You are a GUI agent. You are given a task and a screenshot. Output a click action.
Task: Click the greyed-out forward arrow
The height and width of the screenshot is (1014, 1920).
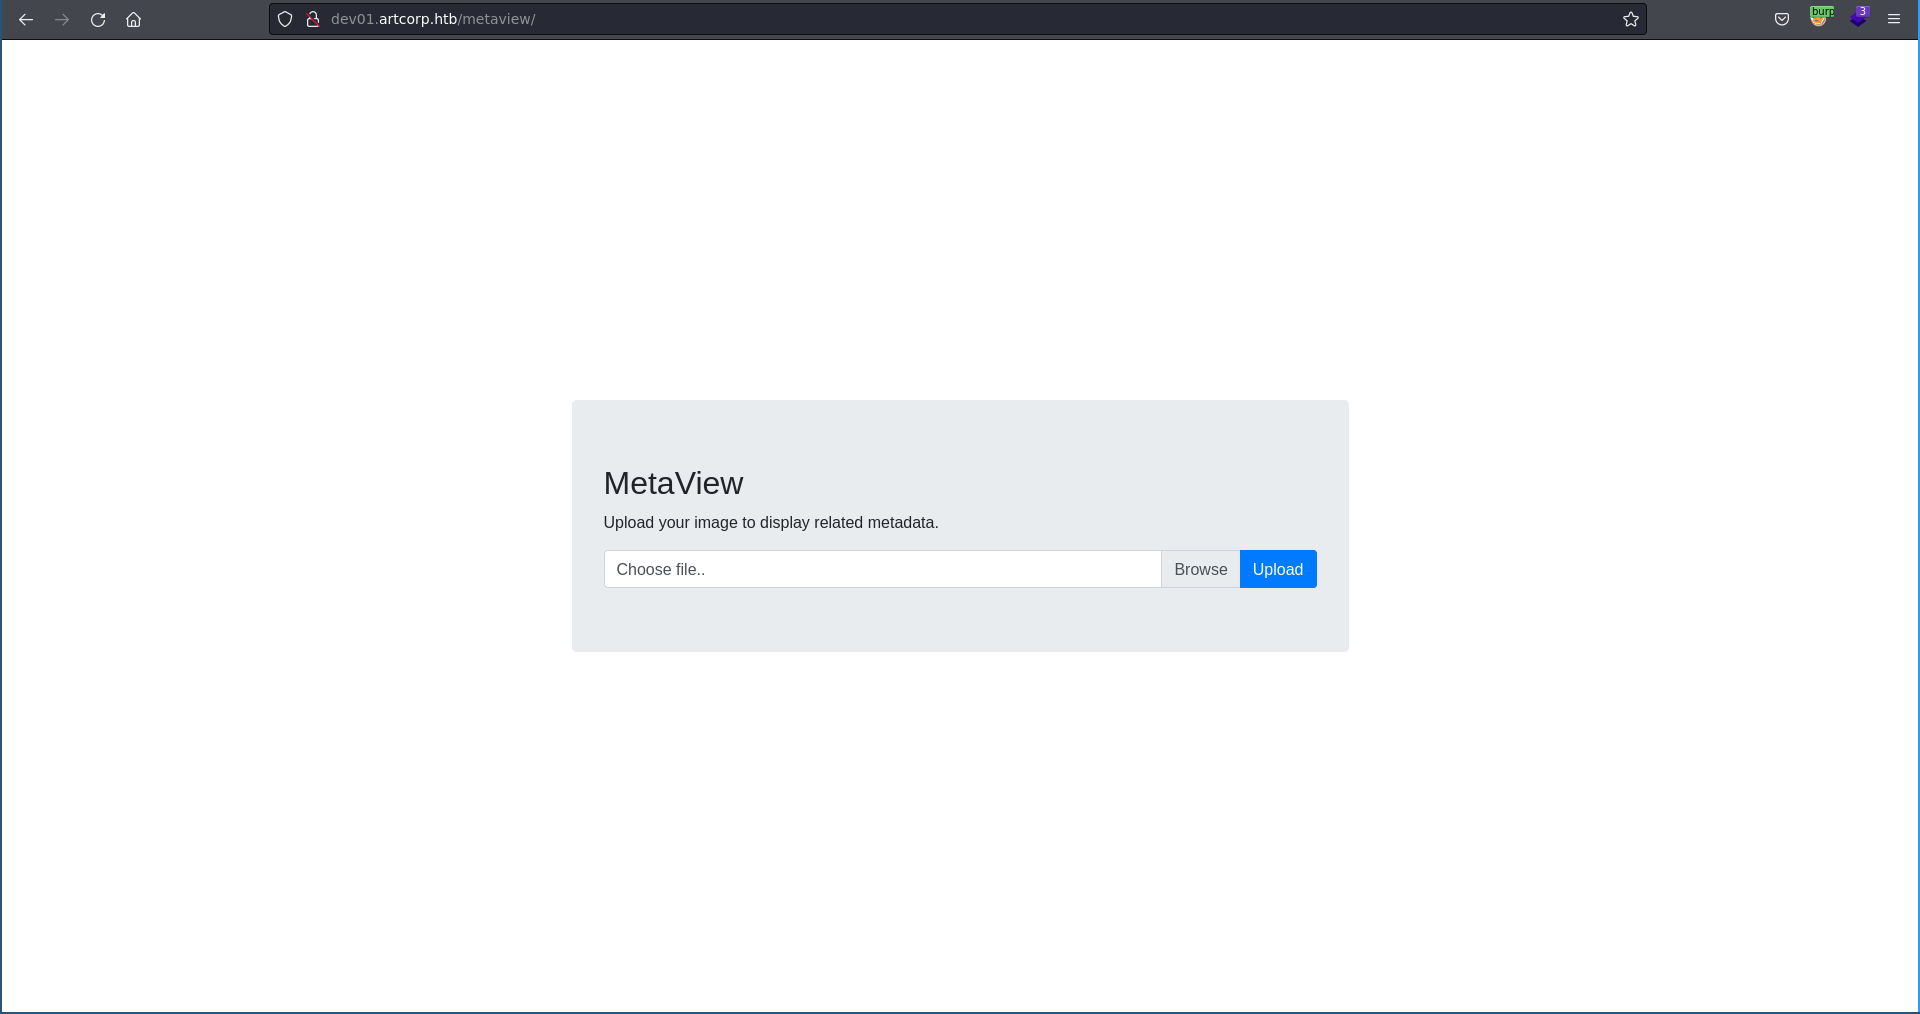click(62, 19)
